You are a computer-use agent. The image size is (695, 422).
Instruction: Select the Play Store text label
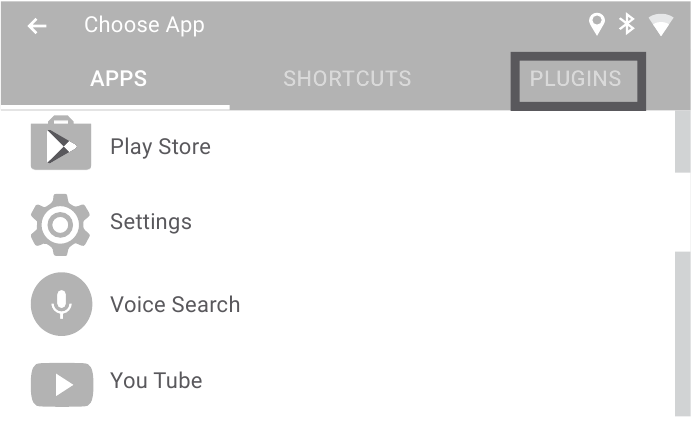click(x=160, y=147)
